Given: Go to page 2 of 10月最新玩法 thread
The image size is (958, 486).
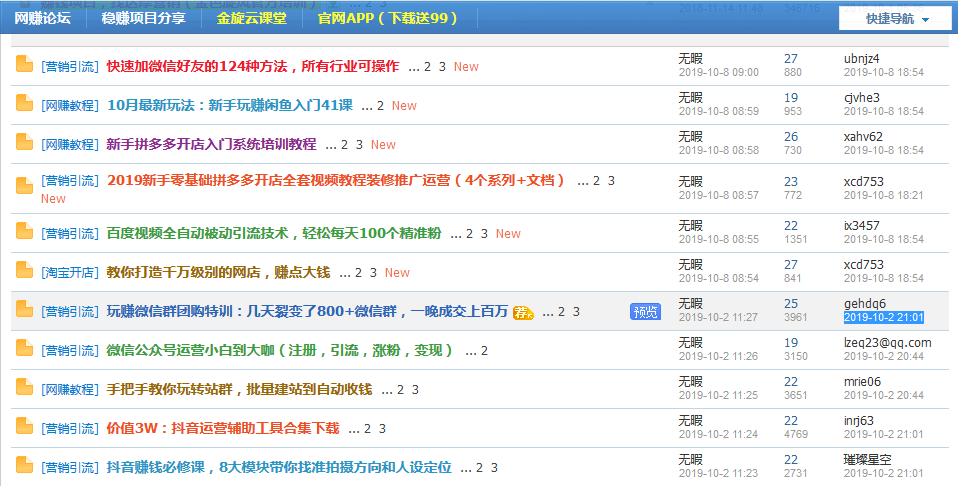Looking at the screenshot, I should point(380,106).
